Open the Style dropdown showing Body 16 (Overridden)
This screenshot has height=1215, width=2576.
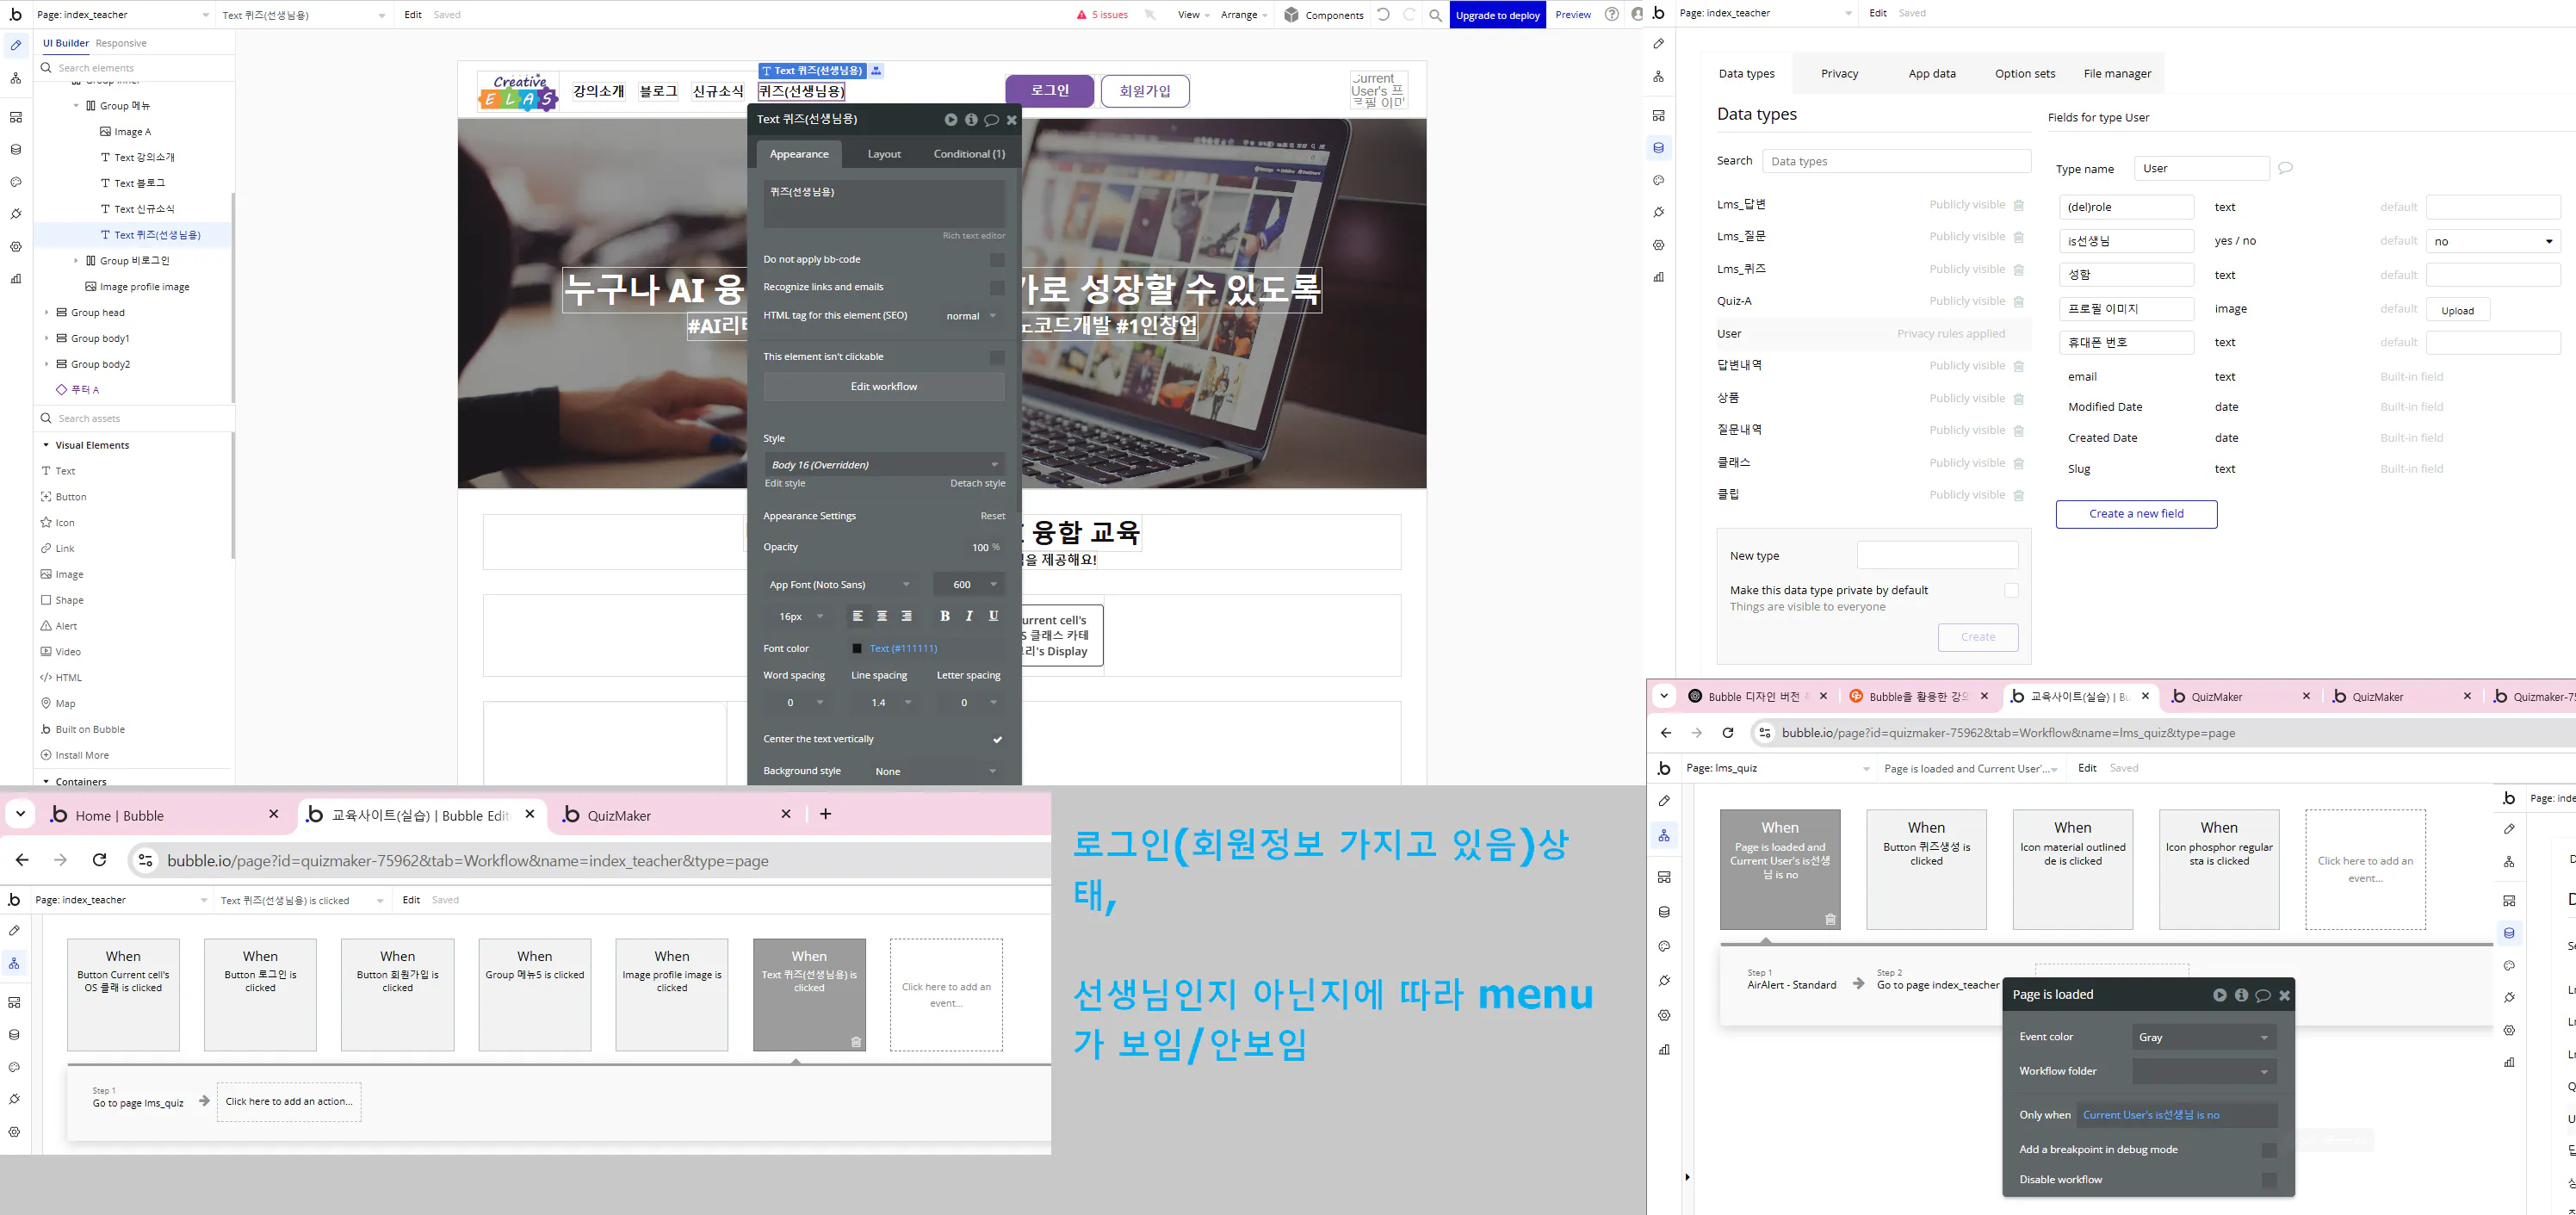(x=884, y=464)
